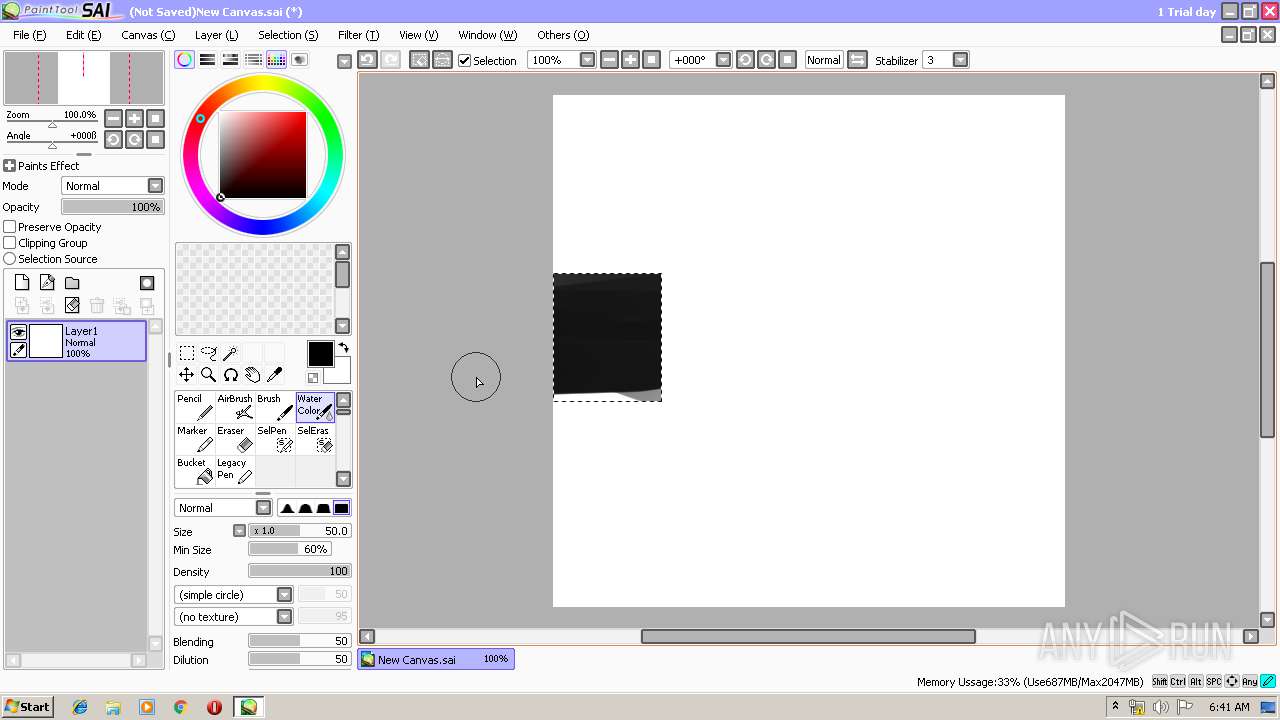Select the Water Color tool
This screenshot has width=1280, height=720.
pos(315,406)
